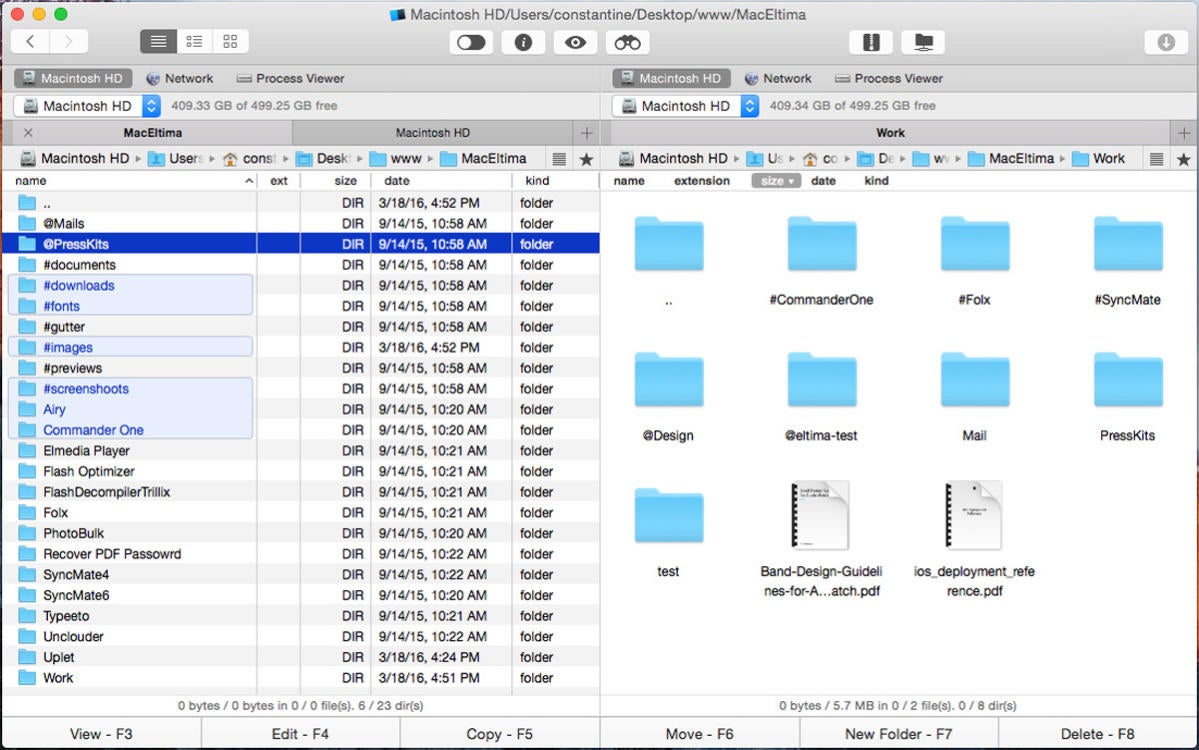1199x750 pixels.
Task: Click the View - F3 button
Action: pyautogui.click(x=101, y=734)
